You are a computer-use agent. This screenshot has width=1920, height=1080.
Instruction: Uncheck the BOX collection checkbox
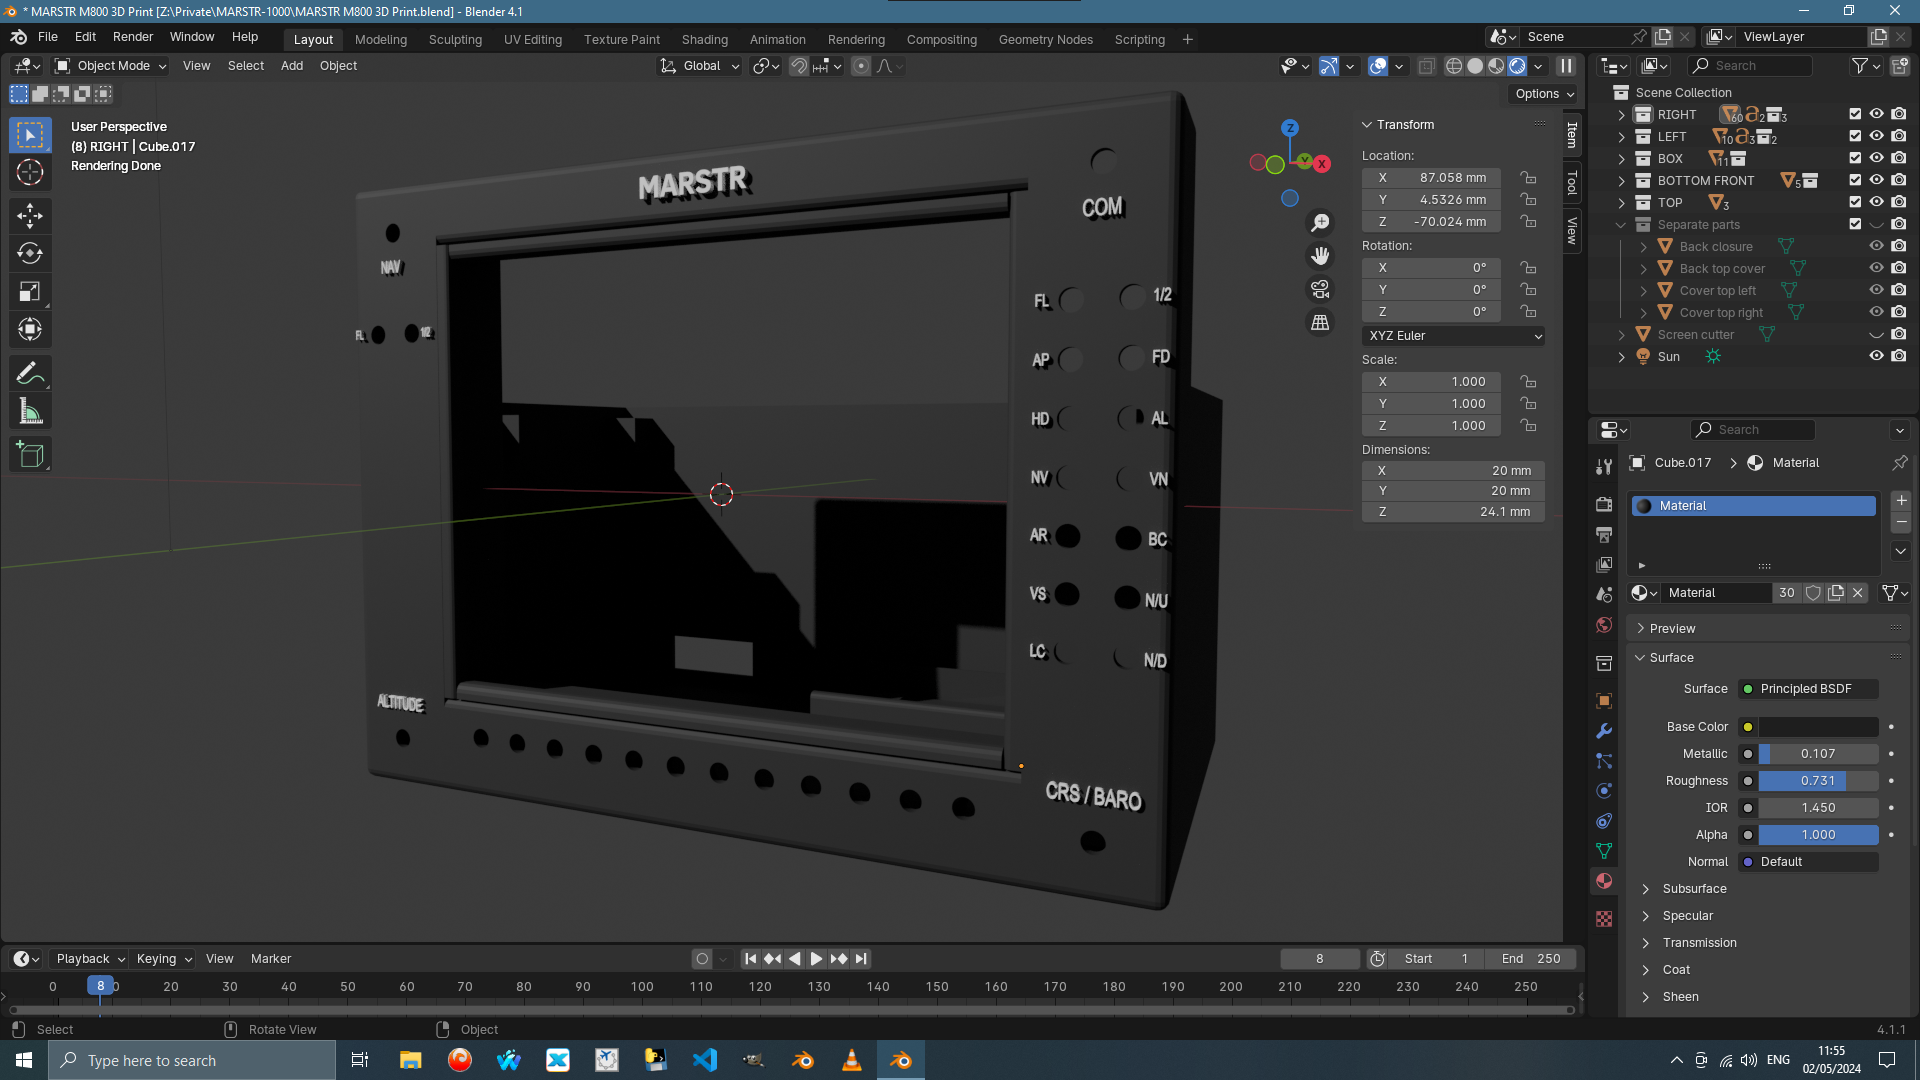[1855, 158]
